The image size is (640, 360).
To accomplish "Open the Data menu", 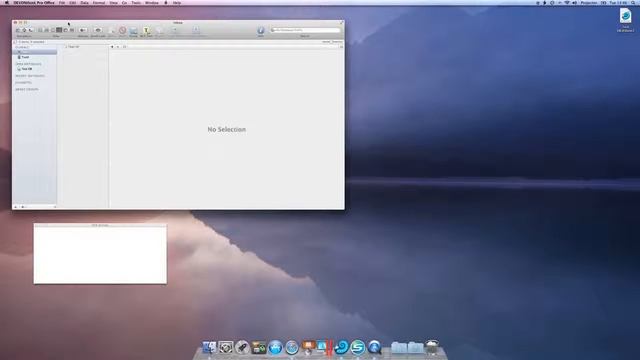I will pyautogui.click(x=84, y=2).
